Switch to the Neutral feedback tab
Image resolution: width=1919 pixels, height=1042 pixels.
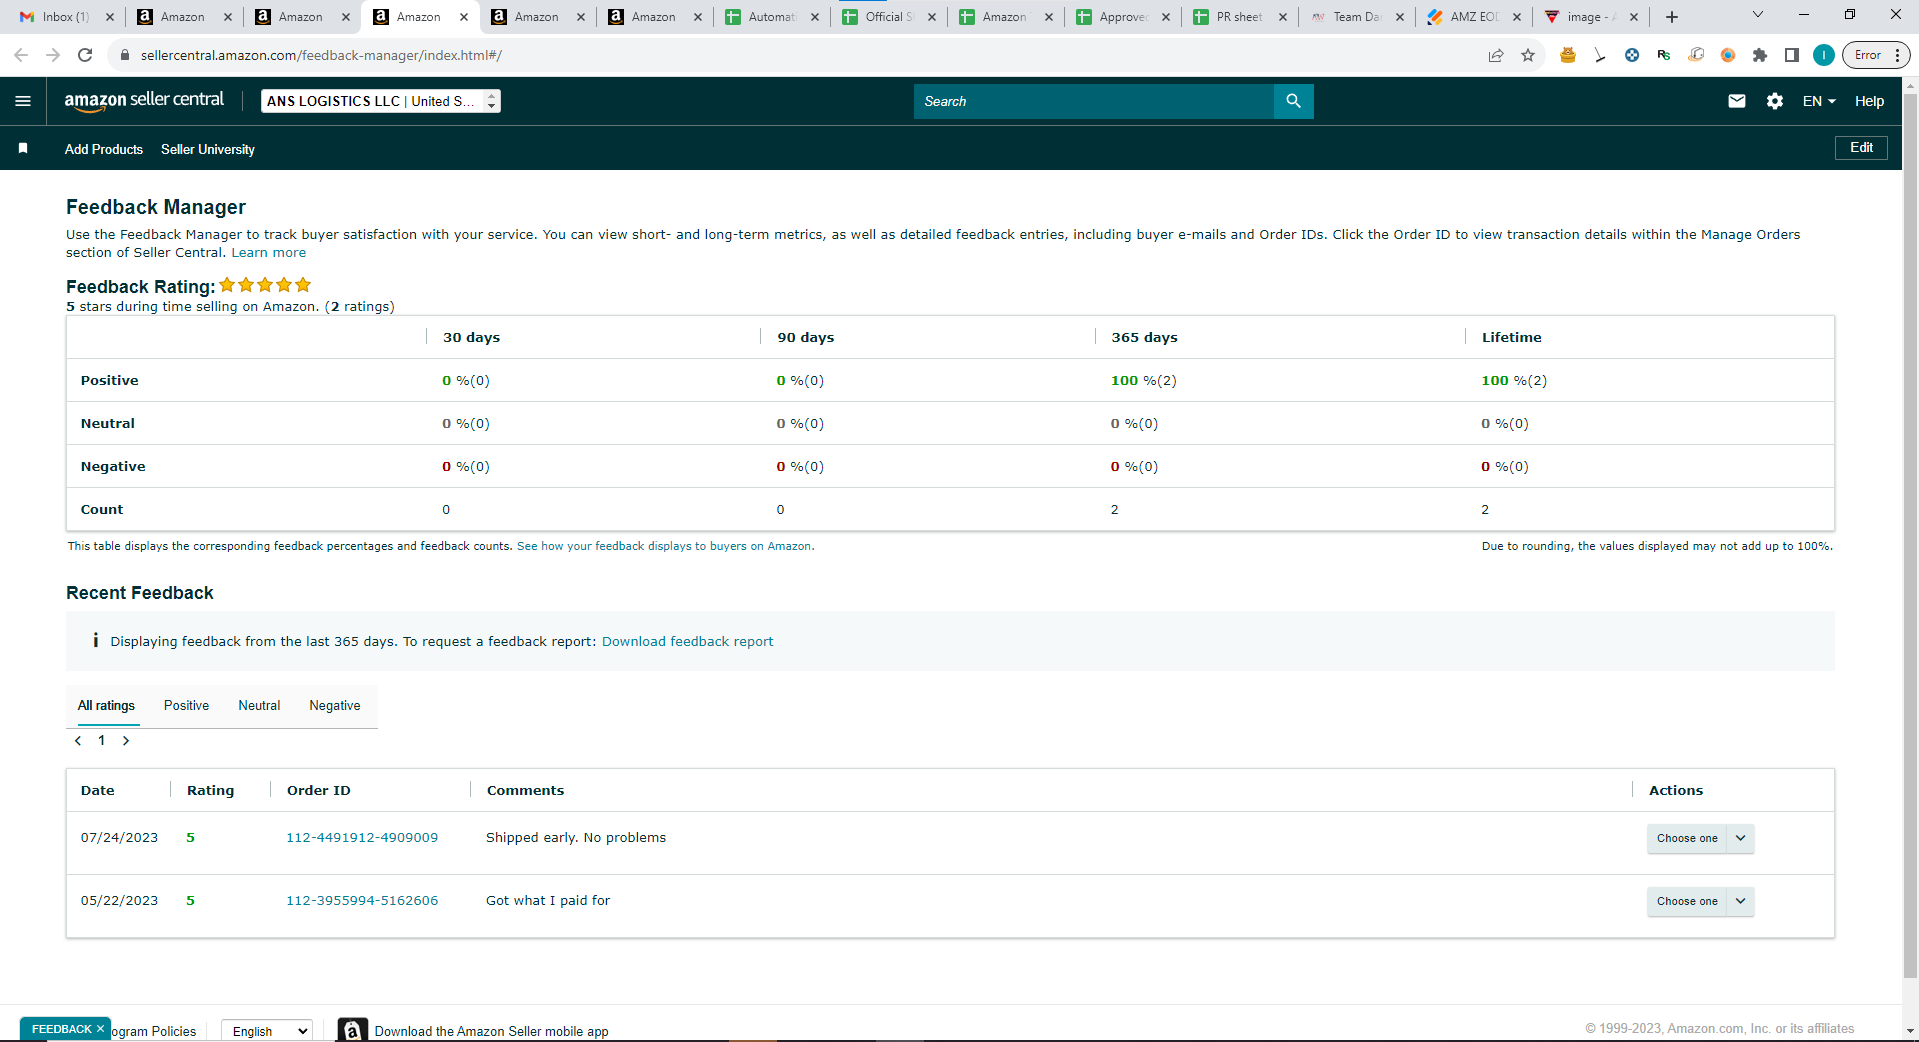(x=259, y=705)
